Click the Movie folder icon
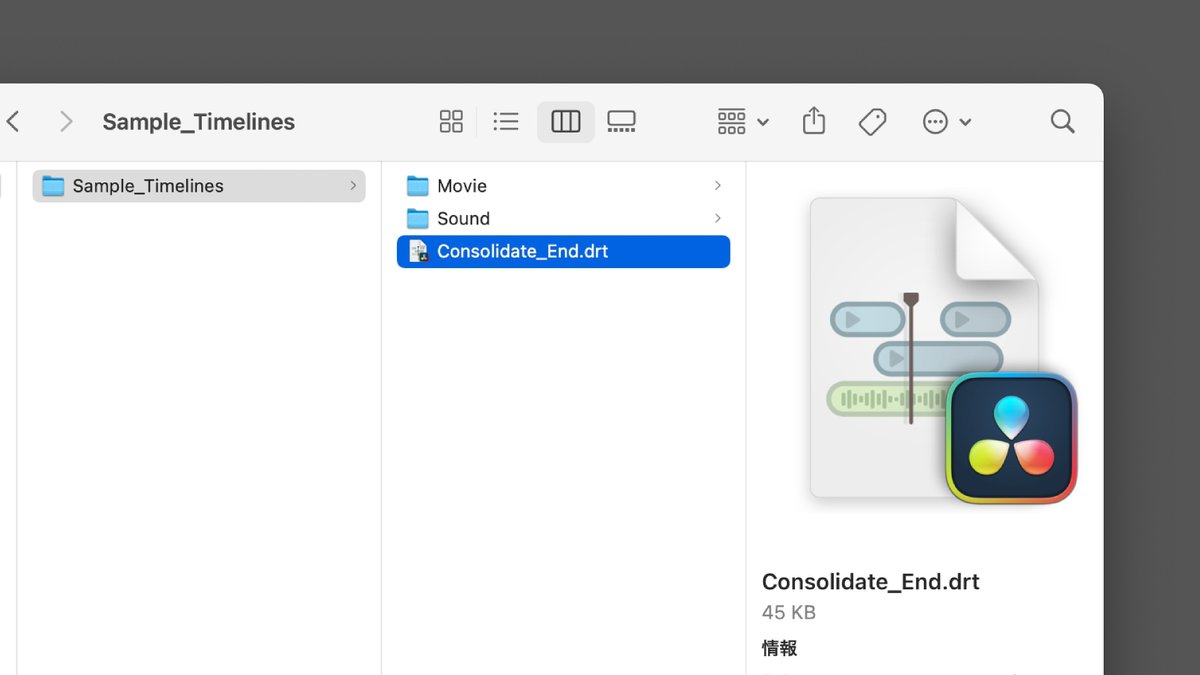This screenshot has width=1200, height=675. tap(418, 186)
